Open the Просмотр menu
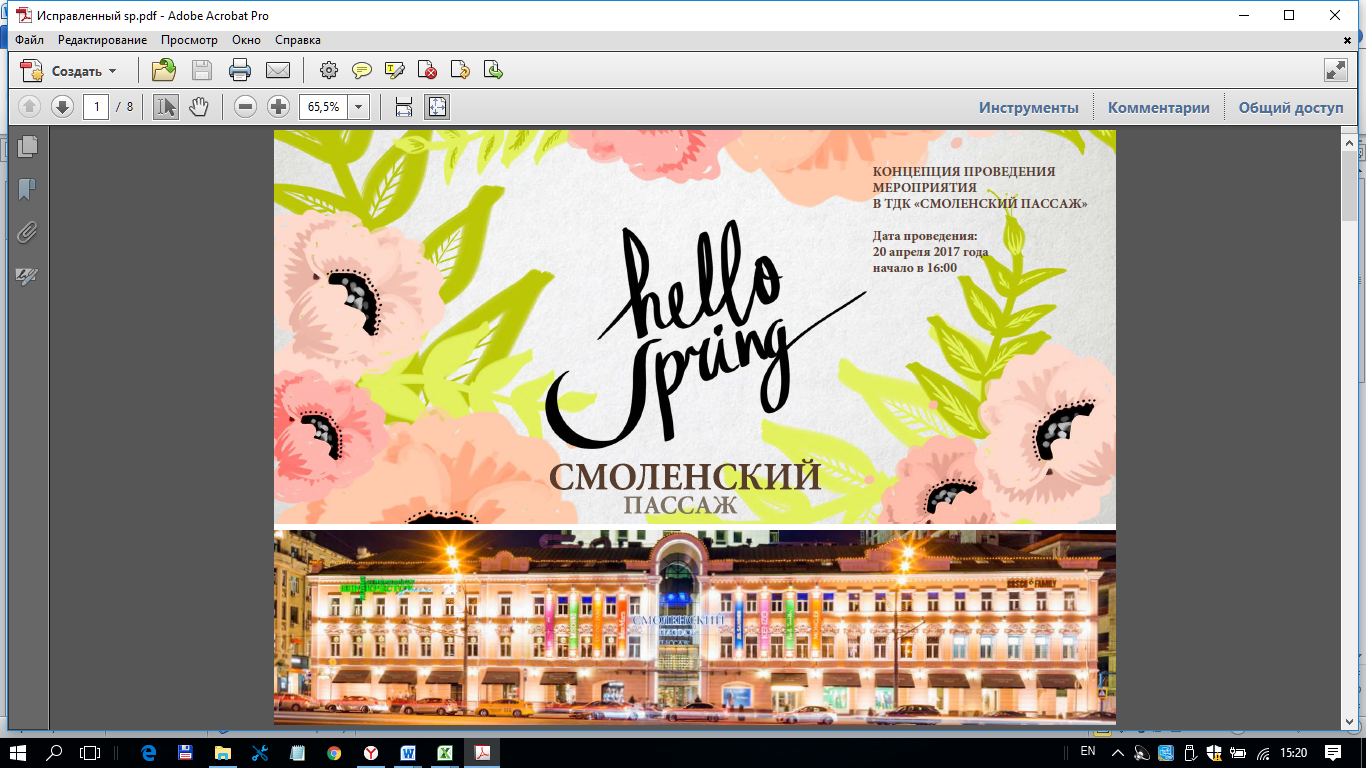Image resolution: width=1366 pixels, height=768 pixels. pos(189,40)
